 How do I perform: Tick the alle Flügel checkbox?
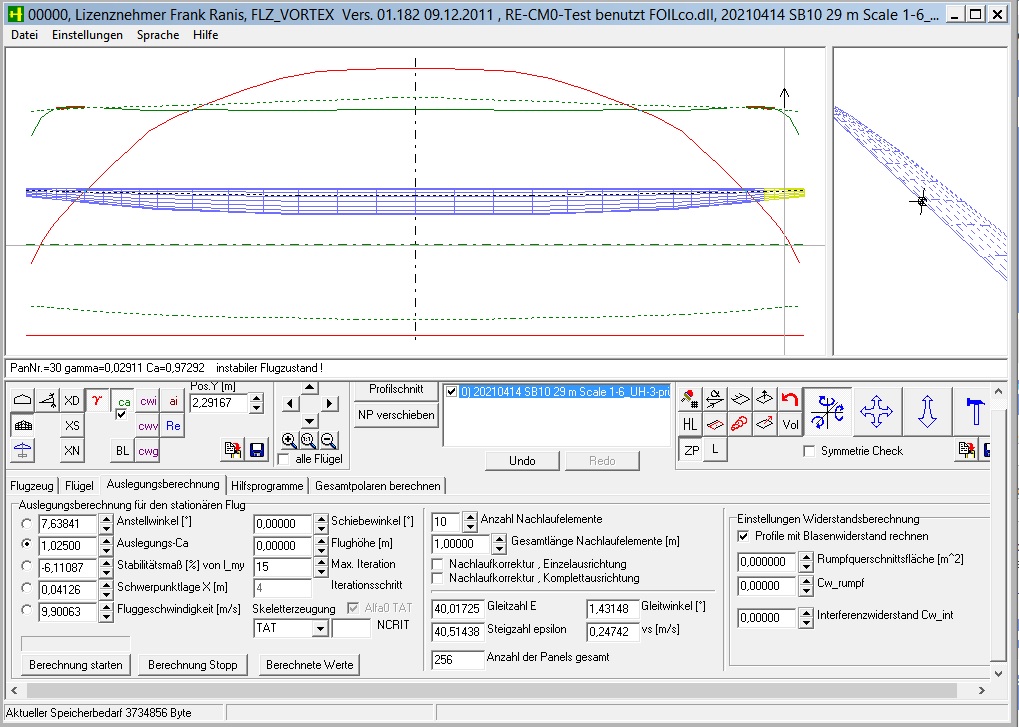click(284, 459)
